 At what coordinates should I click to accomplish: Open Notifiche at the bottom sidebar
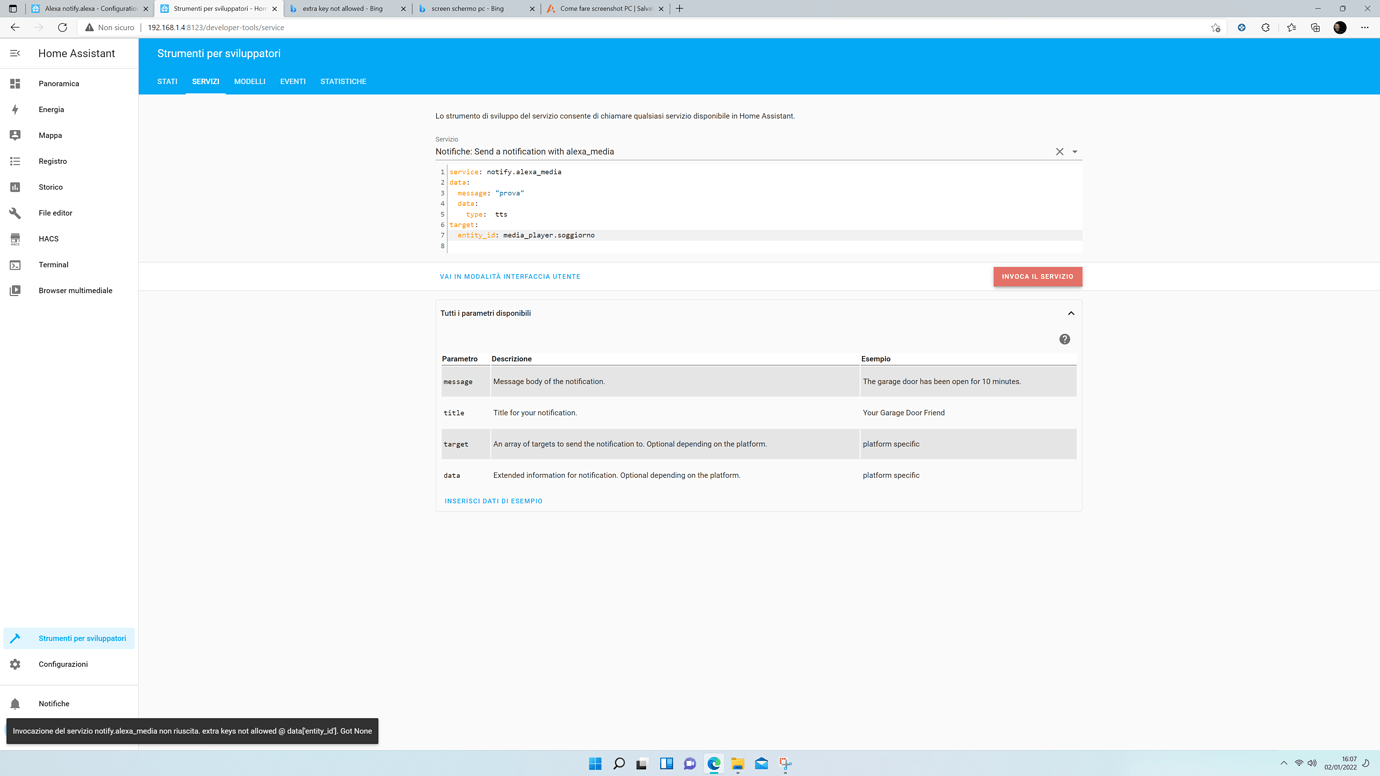click(x=53, y=703)
